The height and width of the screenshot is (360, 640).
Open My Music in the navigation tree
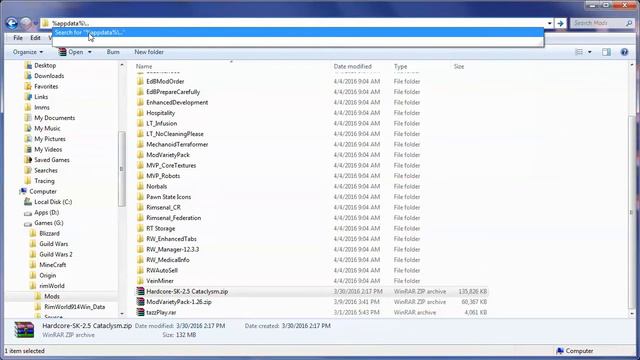47,129
